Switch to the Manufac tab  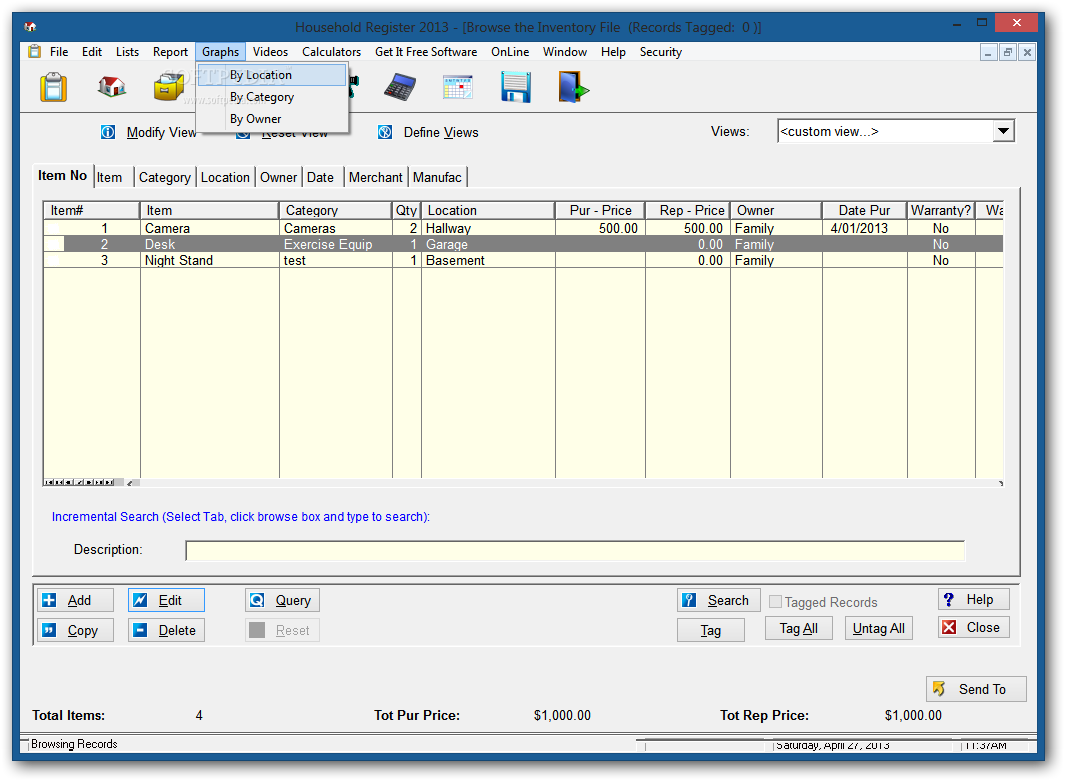(437, 177)
